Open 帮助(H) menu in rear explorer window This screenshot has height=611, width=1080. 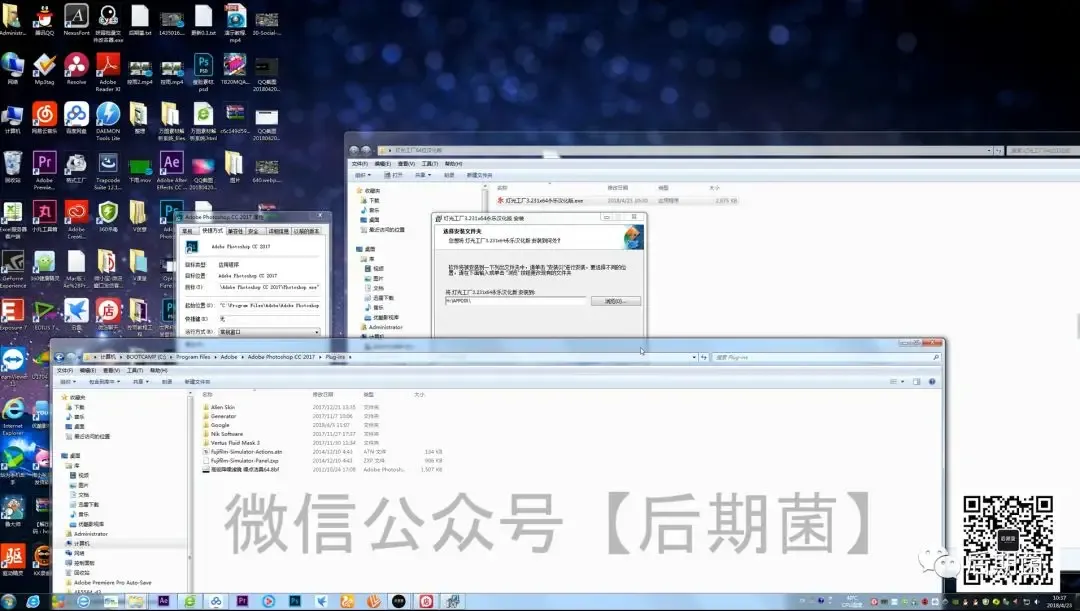(453, 164)
